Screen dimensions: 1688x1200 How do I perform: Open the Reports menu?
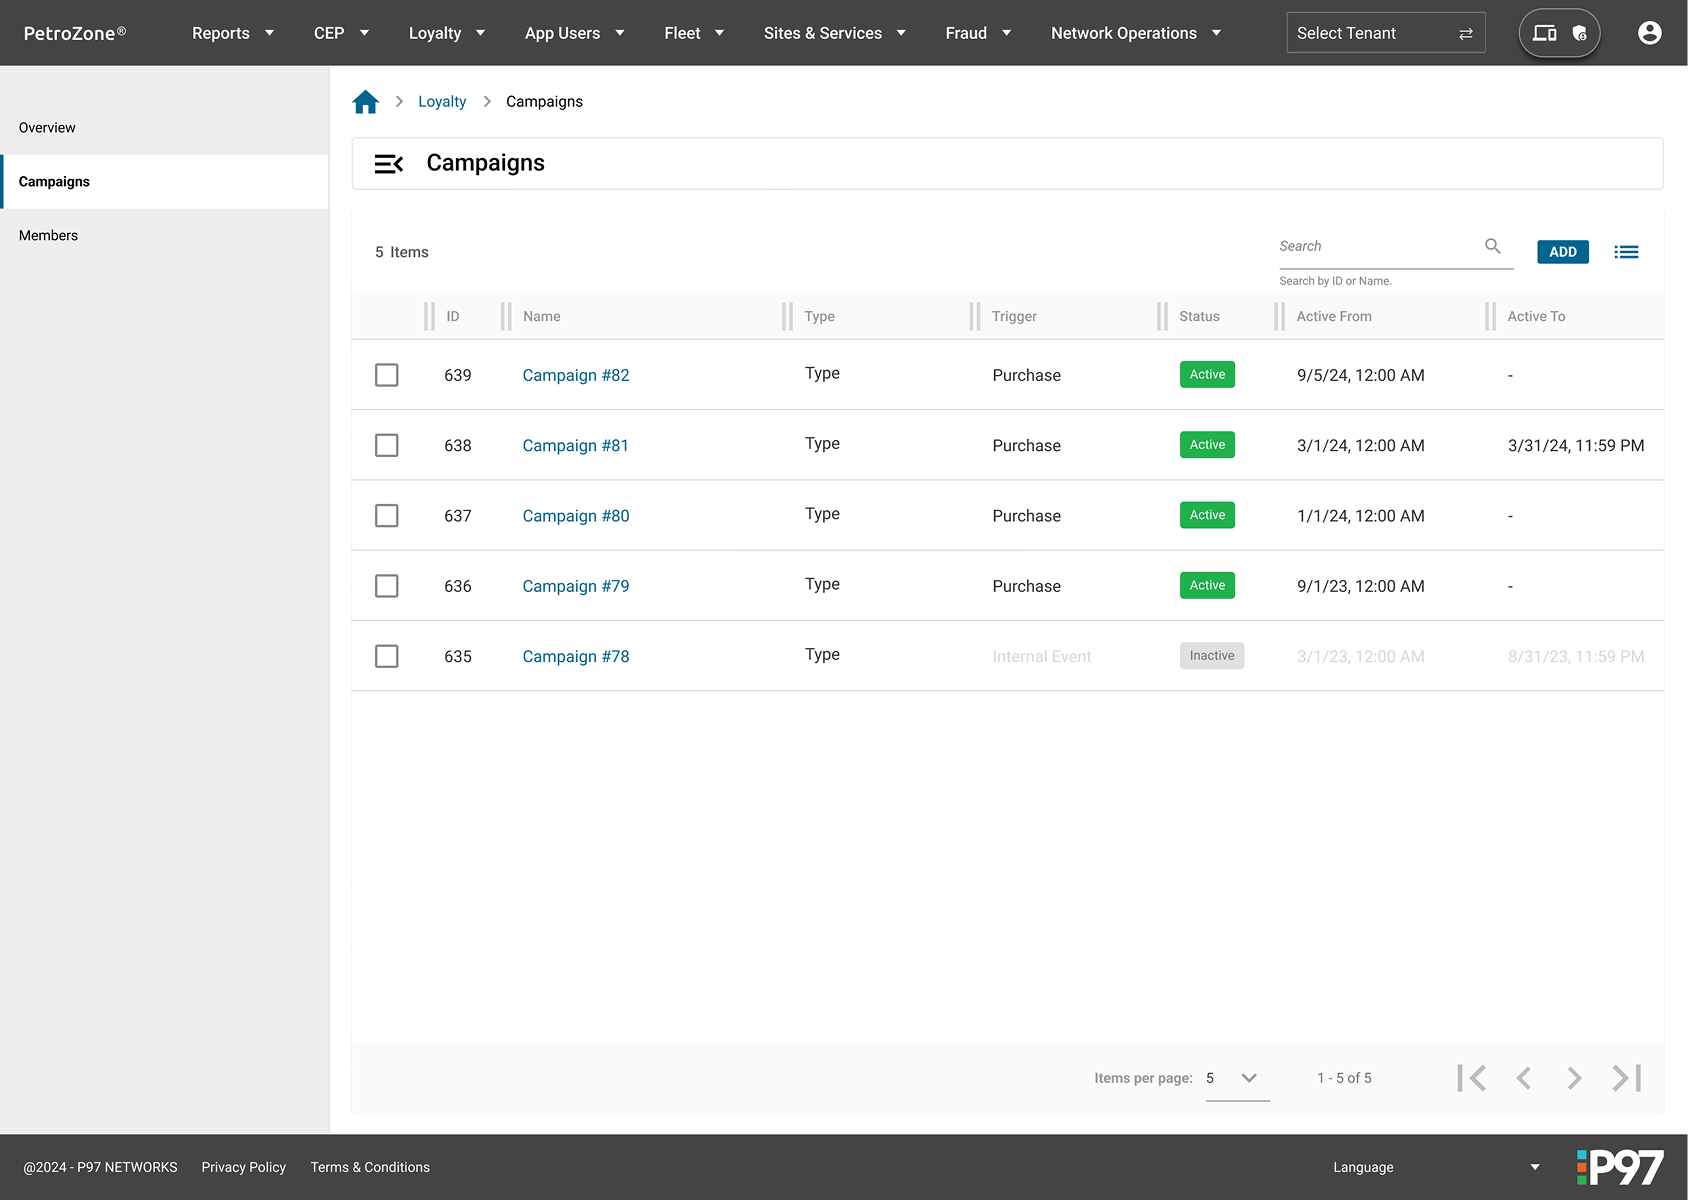[x=232, y=33]
